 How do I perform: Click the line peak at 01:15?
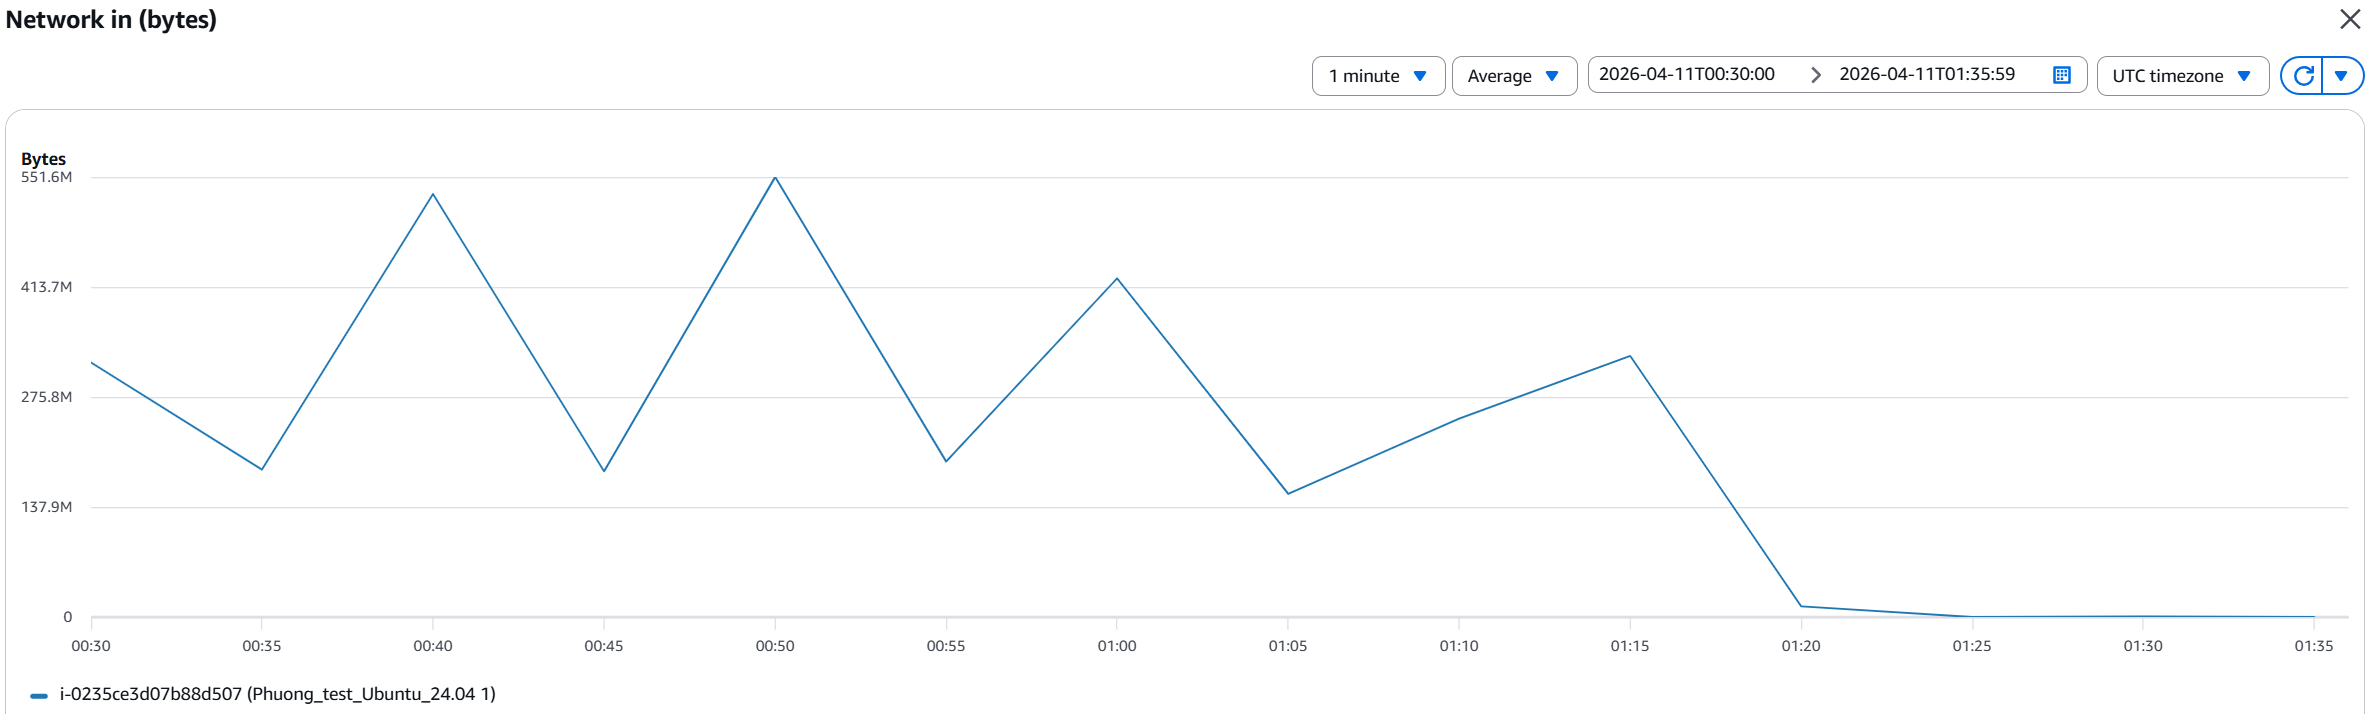[x=1630, y=356]
